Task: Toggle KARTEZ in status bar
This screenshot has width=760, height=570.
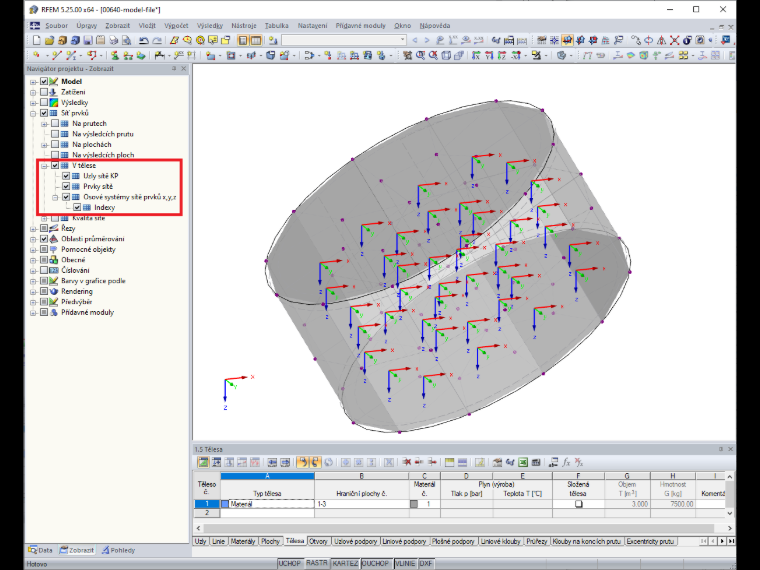Action: tap(345, 563)
